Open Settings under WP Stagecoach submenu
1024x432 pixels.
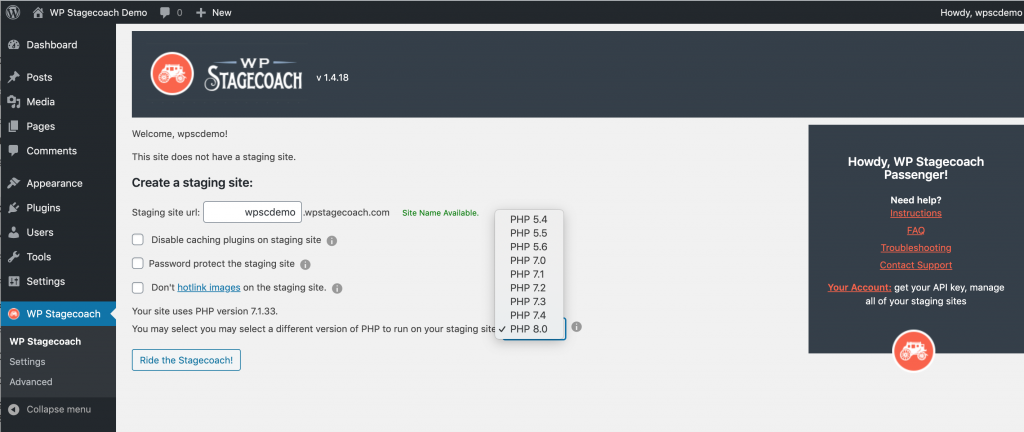coord(27,362)
